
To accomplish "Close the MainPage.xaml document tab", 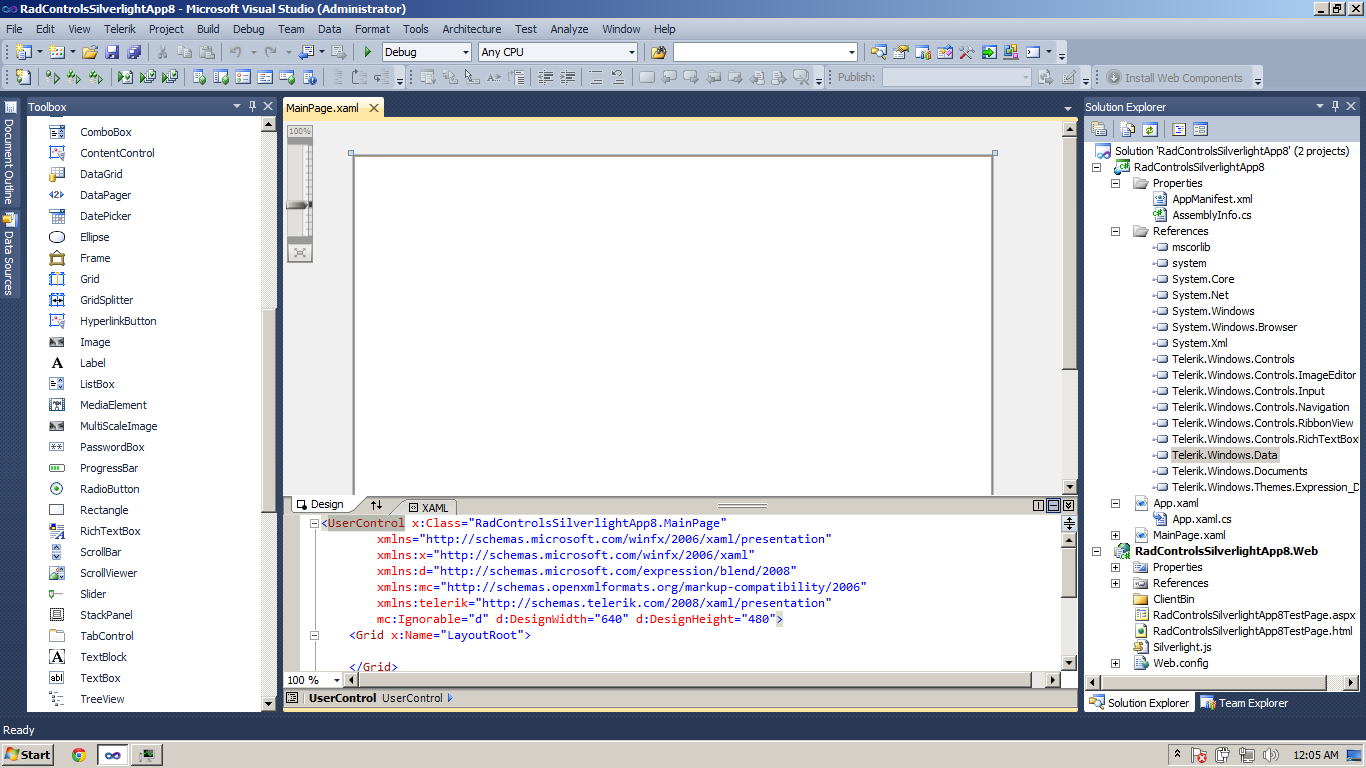I will (x=374, y=107).
